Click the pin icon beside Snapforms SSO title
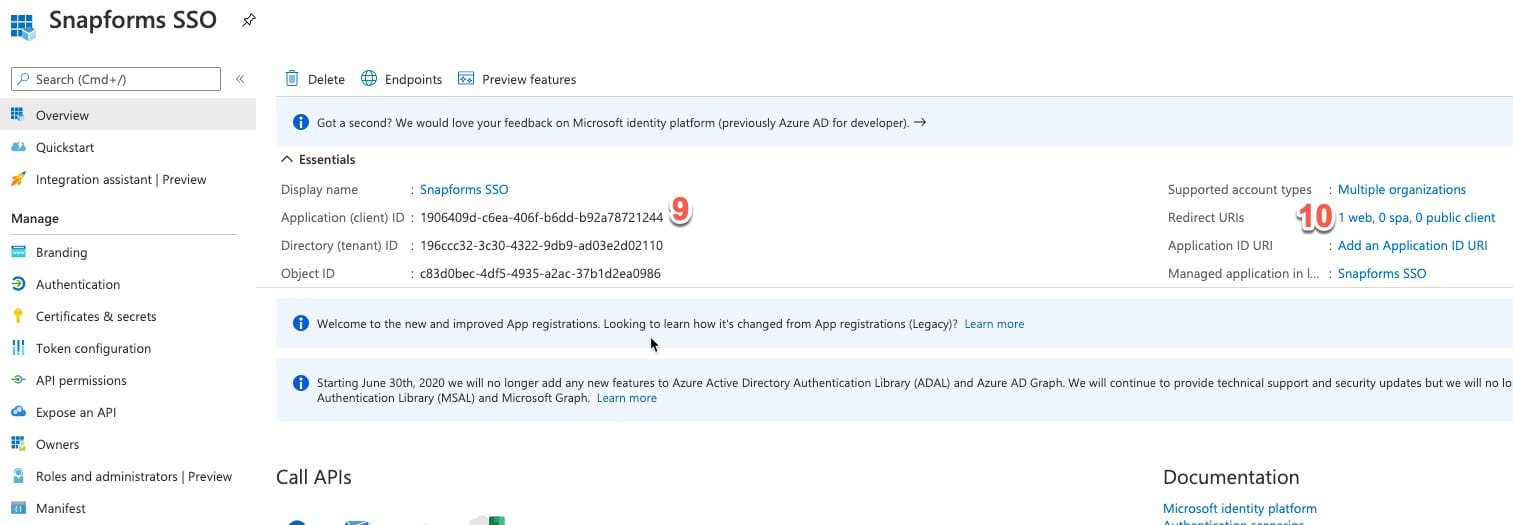 tap(249, 21)
